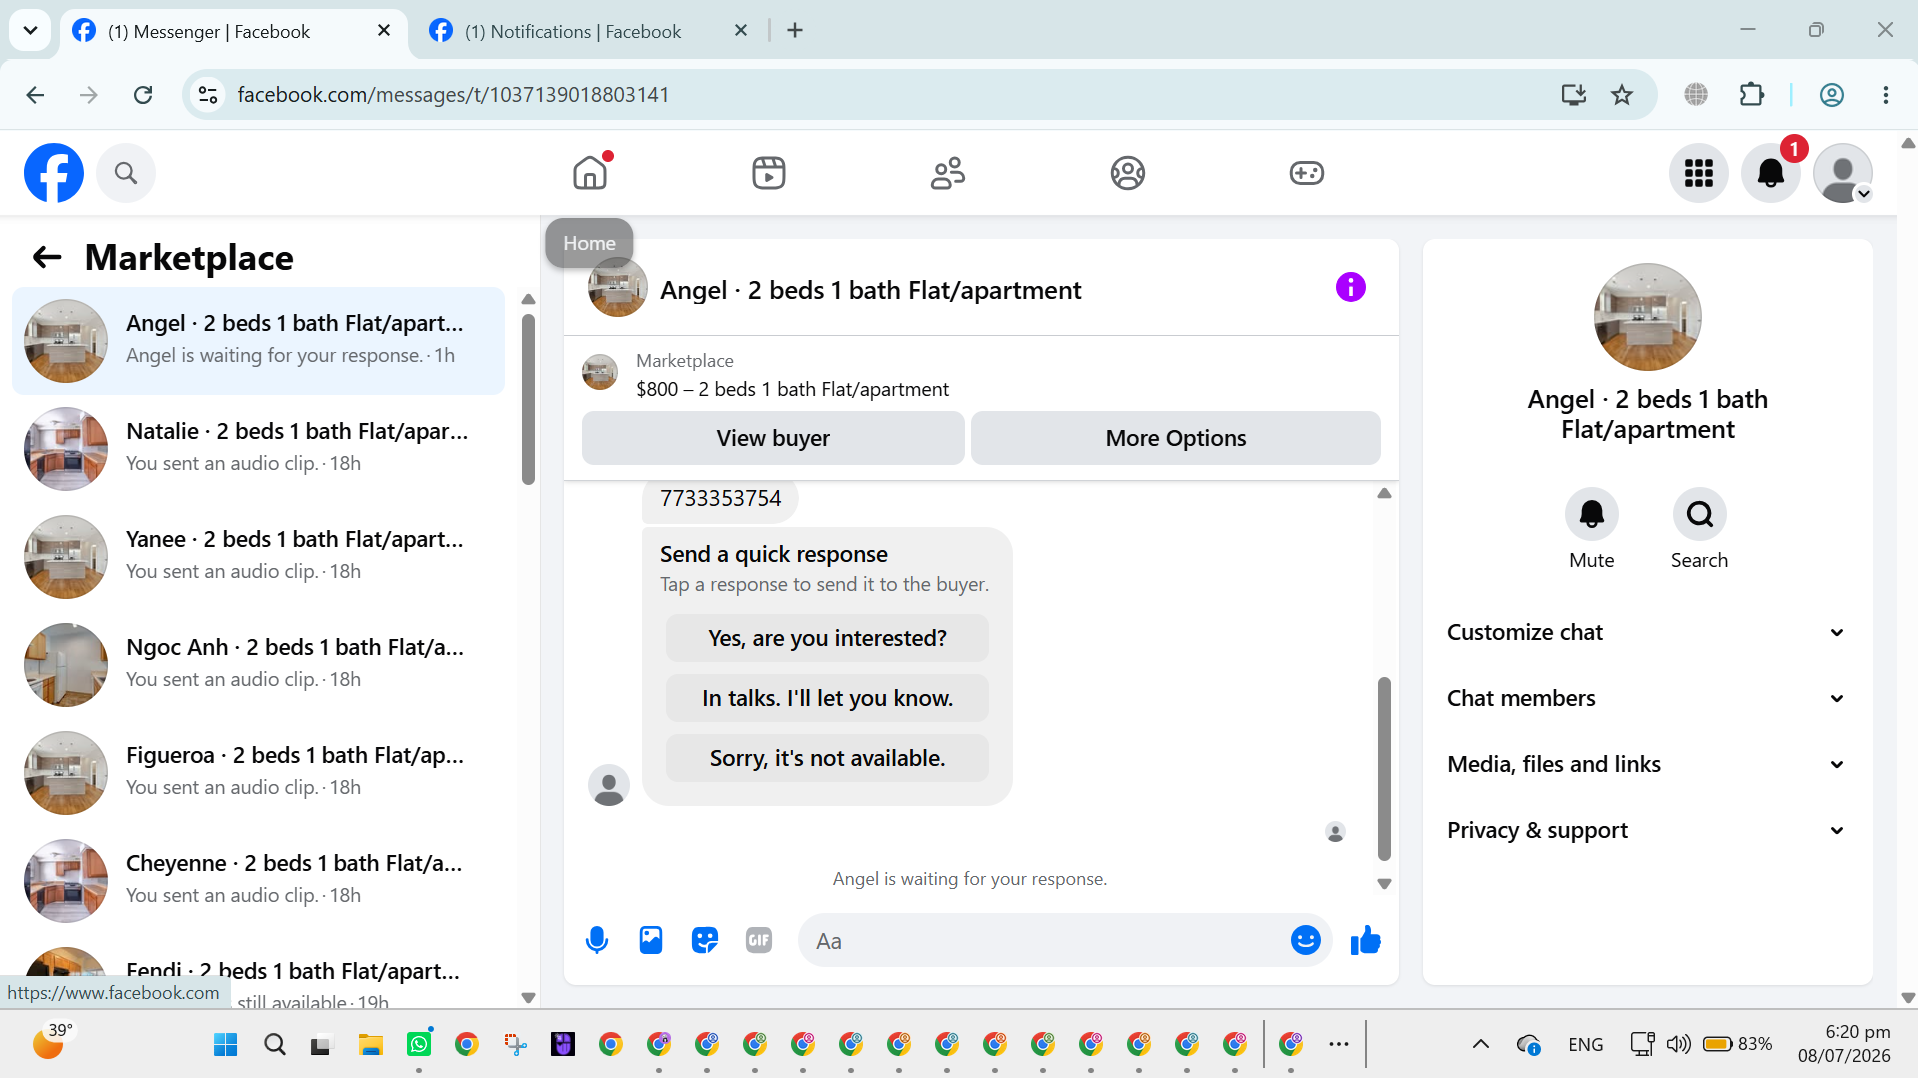Click the address bar URL
Image resolution: width=1918 pixels, height=1078 pixels.
click(453, 95)
